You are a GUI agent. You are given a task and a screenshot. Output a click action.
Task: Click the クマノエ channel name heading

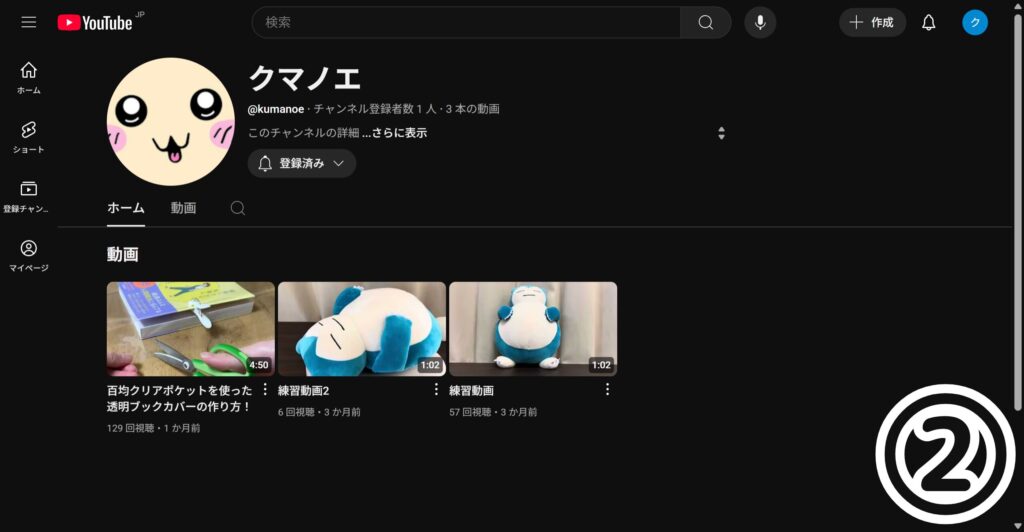click(304, 78)
